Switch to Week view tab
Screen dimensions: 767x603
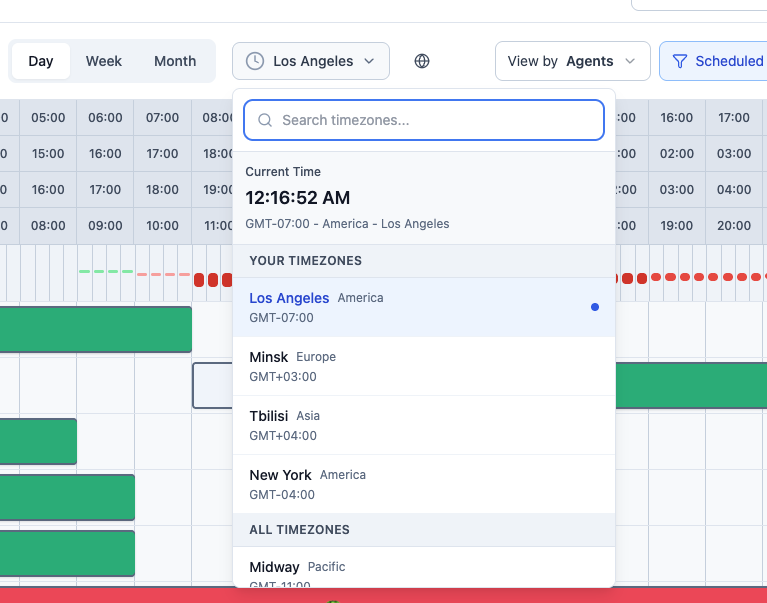(x=104, y=61)
